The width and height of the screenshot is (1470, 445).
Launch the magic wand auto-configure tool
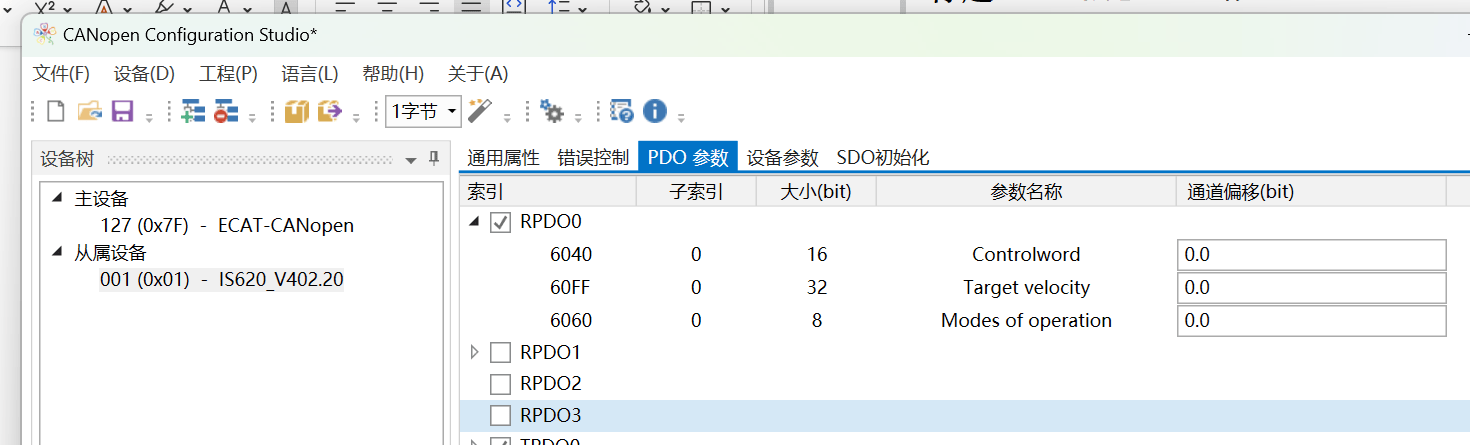[480, 111]
